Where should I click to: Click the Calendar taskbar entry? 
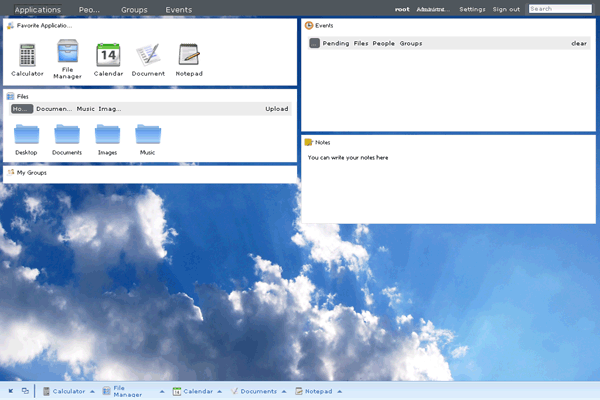pyautogui.click(x=193, y=391)
